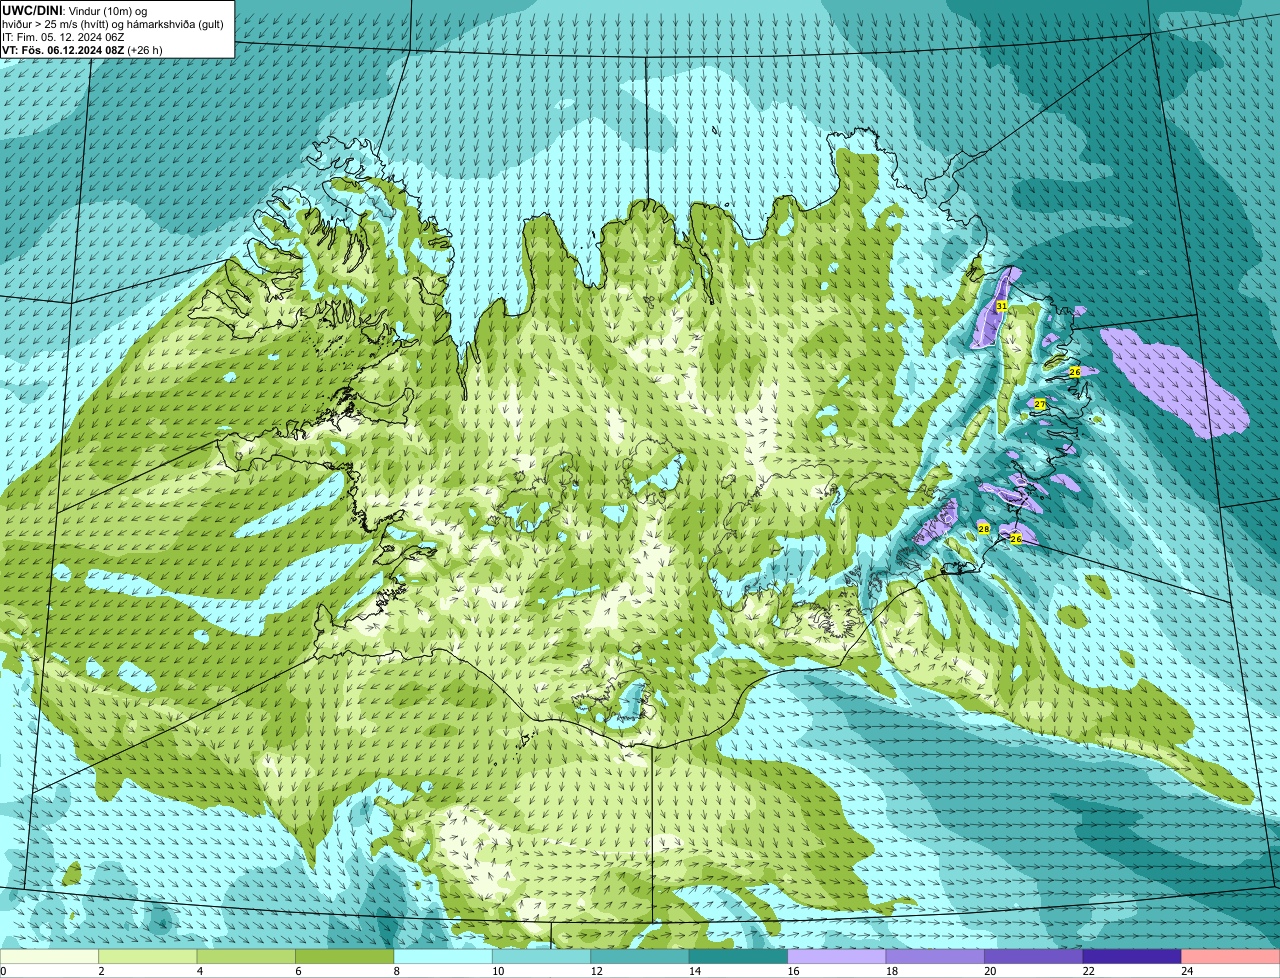Click the color scale tick label 14
Viewport: 1280px width, 978px height.
(x=695, y=971)
